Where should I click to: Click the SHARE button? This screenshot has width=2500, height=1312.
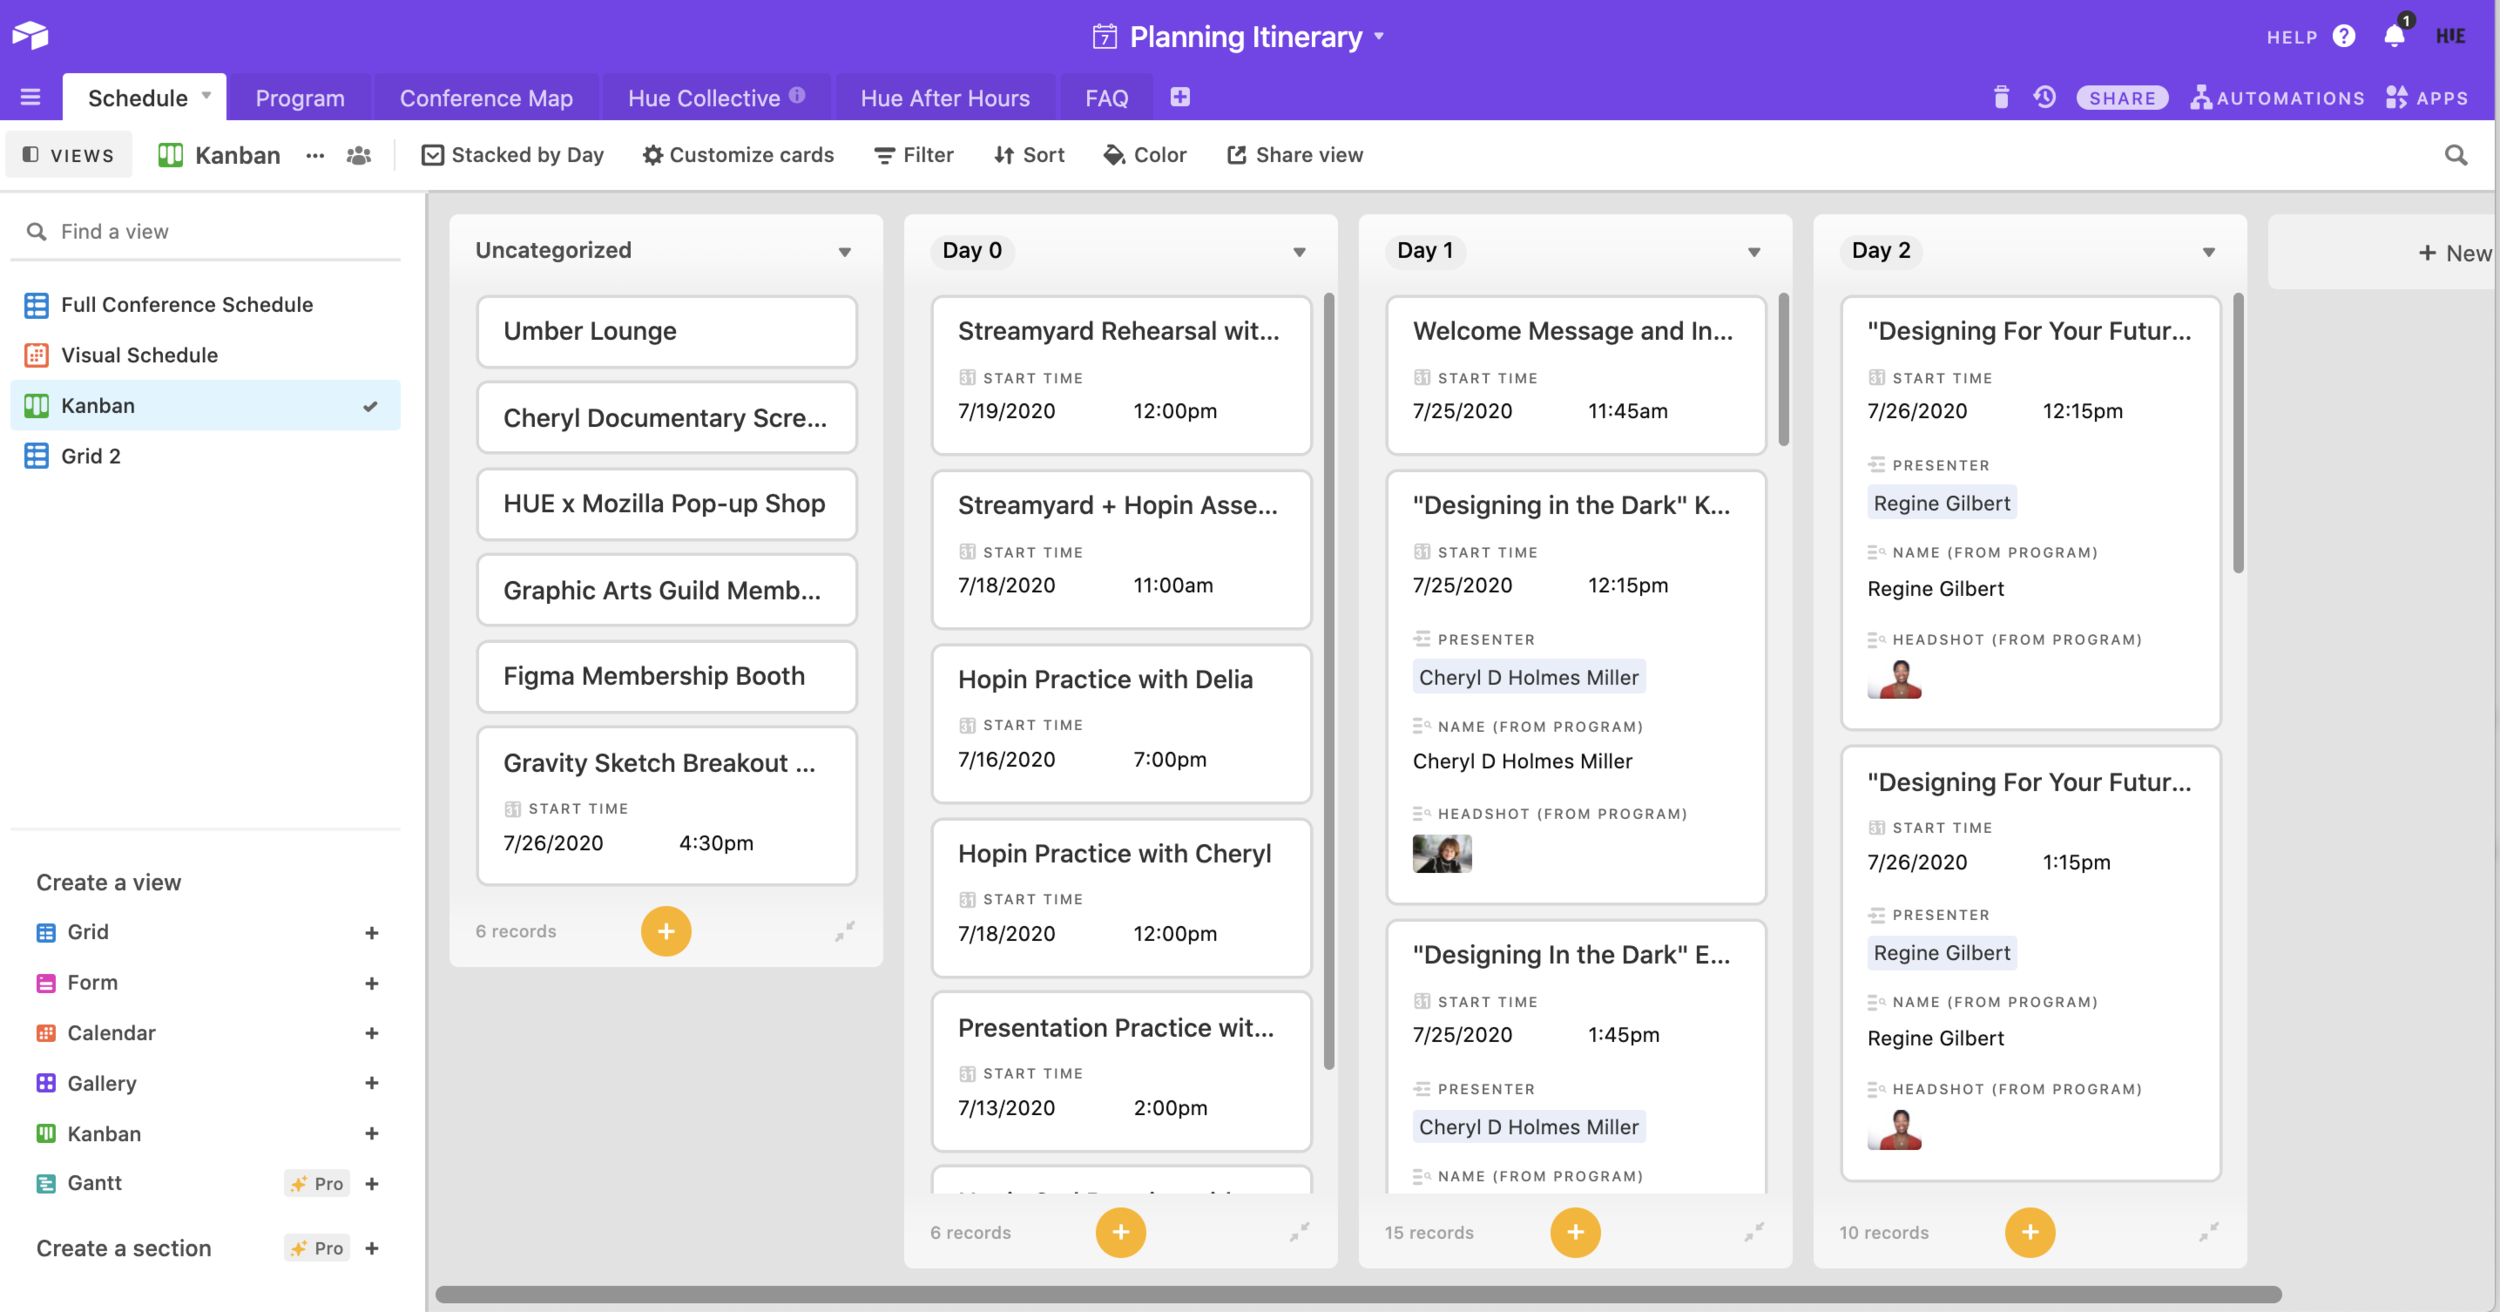[2122, 97]
